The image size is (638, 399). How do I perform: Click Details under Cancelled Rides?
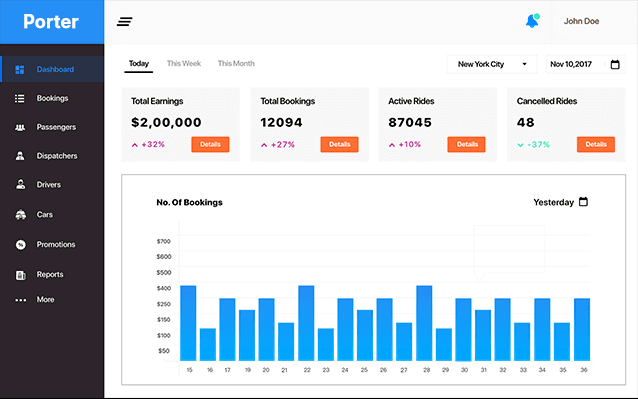(x=596, y=144)
